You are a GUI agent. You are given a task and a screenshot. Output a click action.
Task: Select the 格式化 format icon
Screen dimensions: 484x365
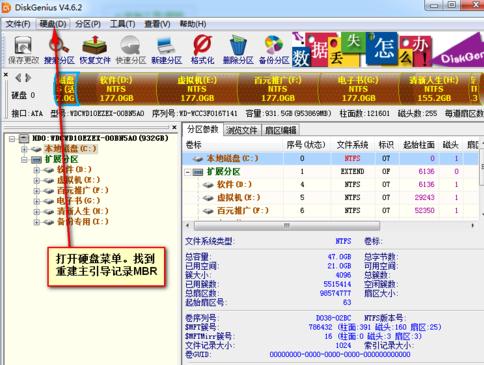click(x=202, y=50)
